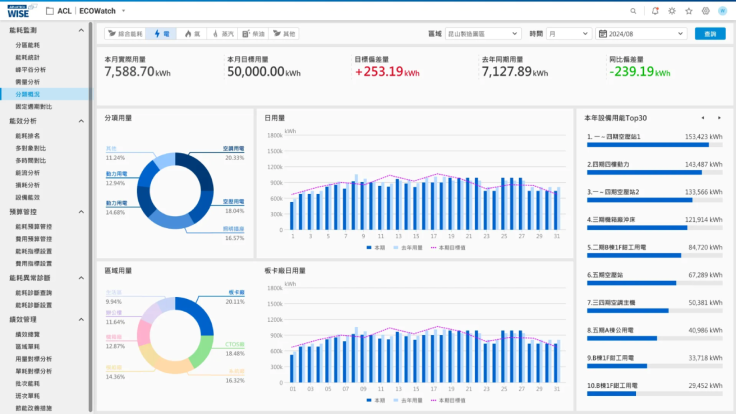Open 能耗預算管控 in sidebar

(33, 227)
